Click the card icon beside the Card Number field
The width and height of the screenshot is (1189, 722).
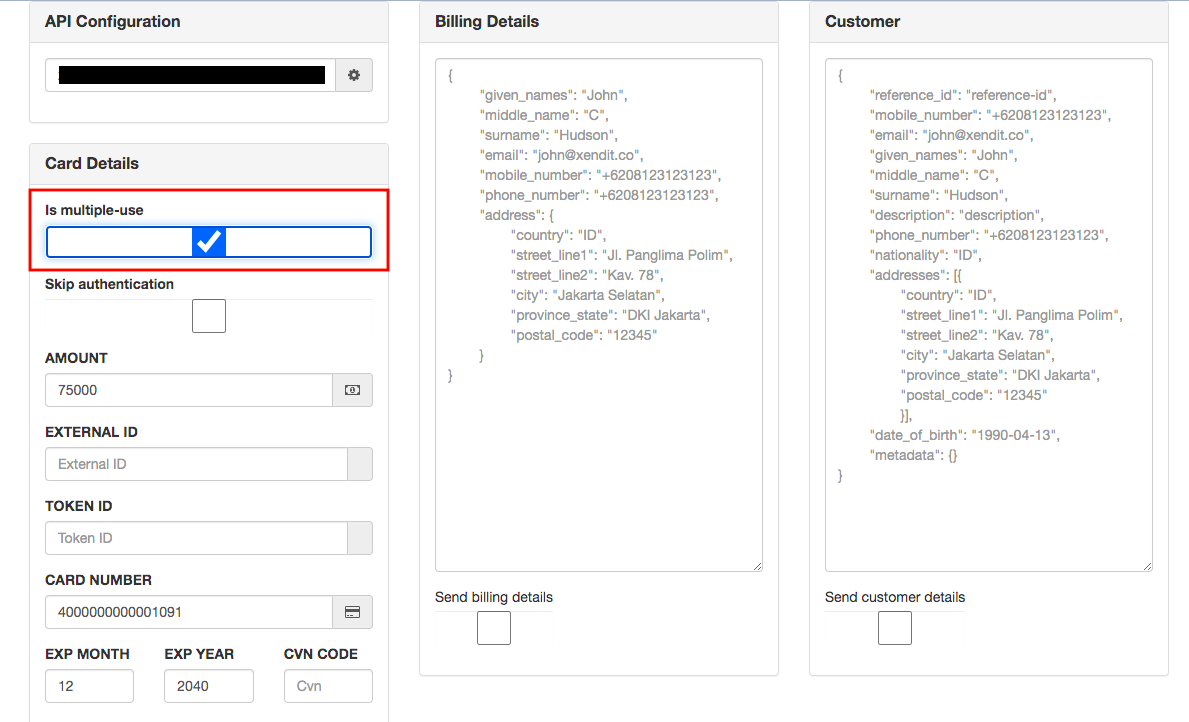(x=352, y=612)
